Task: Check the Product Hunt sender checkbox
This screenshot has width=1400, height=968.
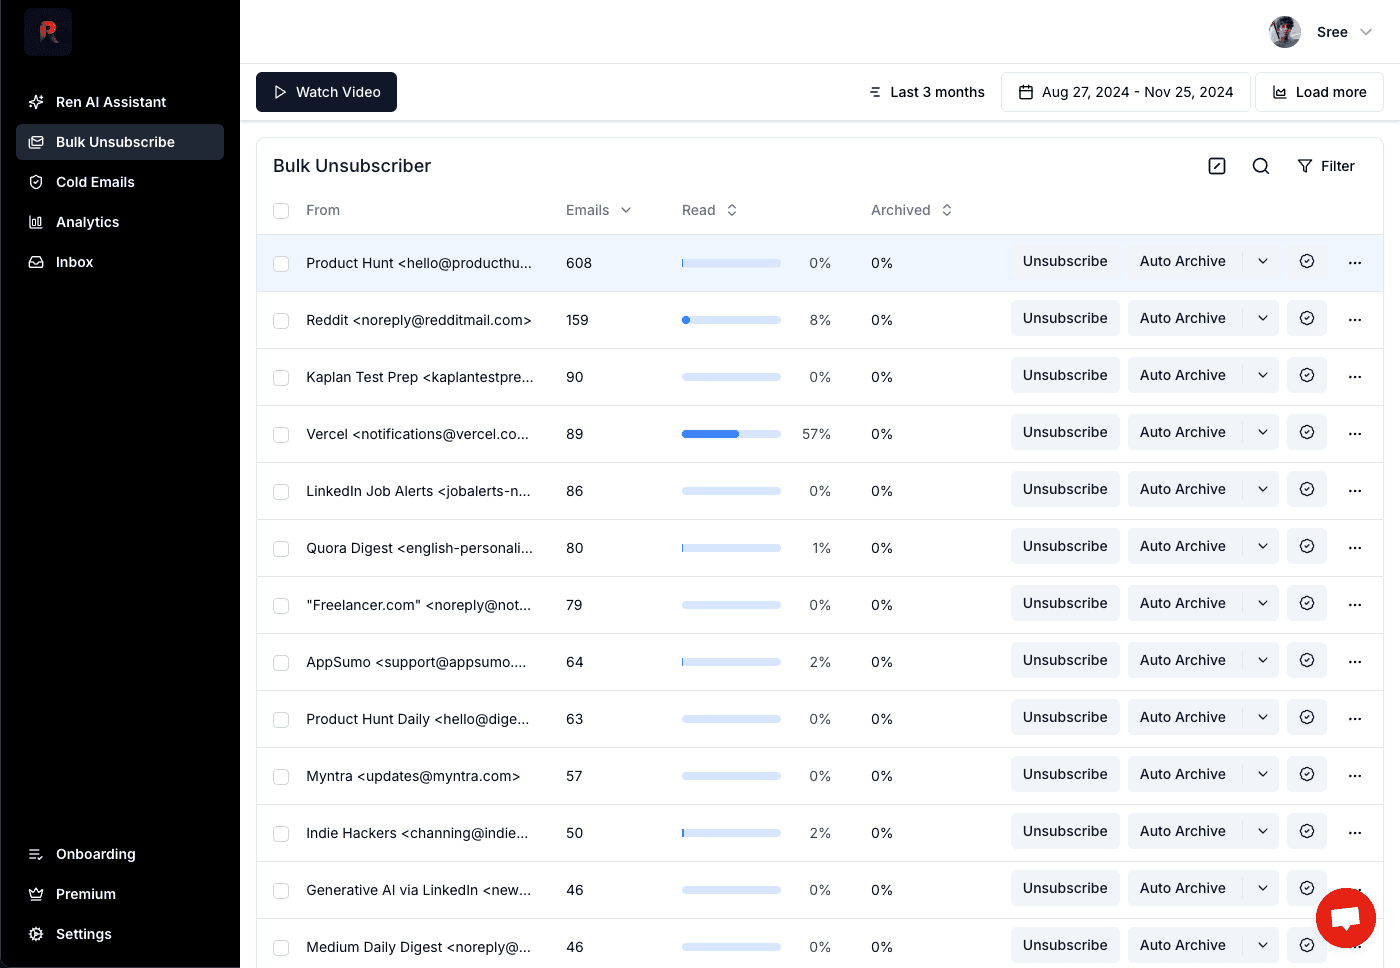Action: point(281,264)
